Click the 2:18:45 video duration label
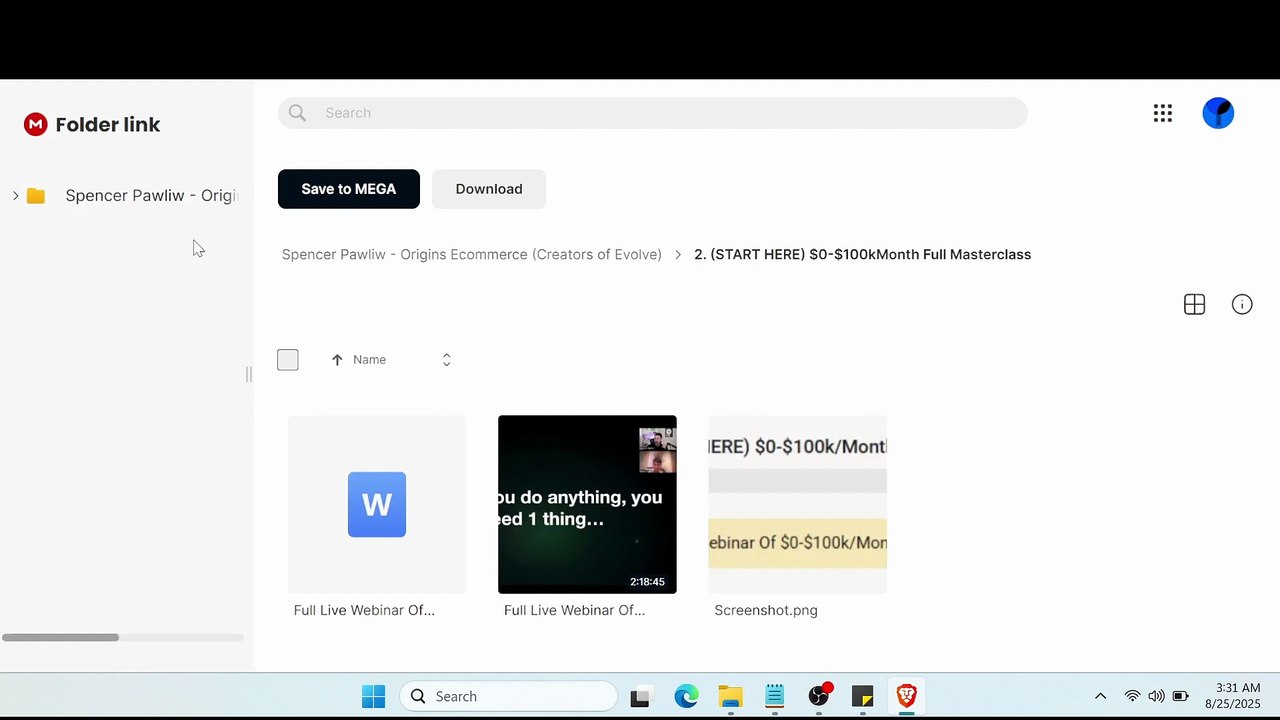 point(647,581)
